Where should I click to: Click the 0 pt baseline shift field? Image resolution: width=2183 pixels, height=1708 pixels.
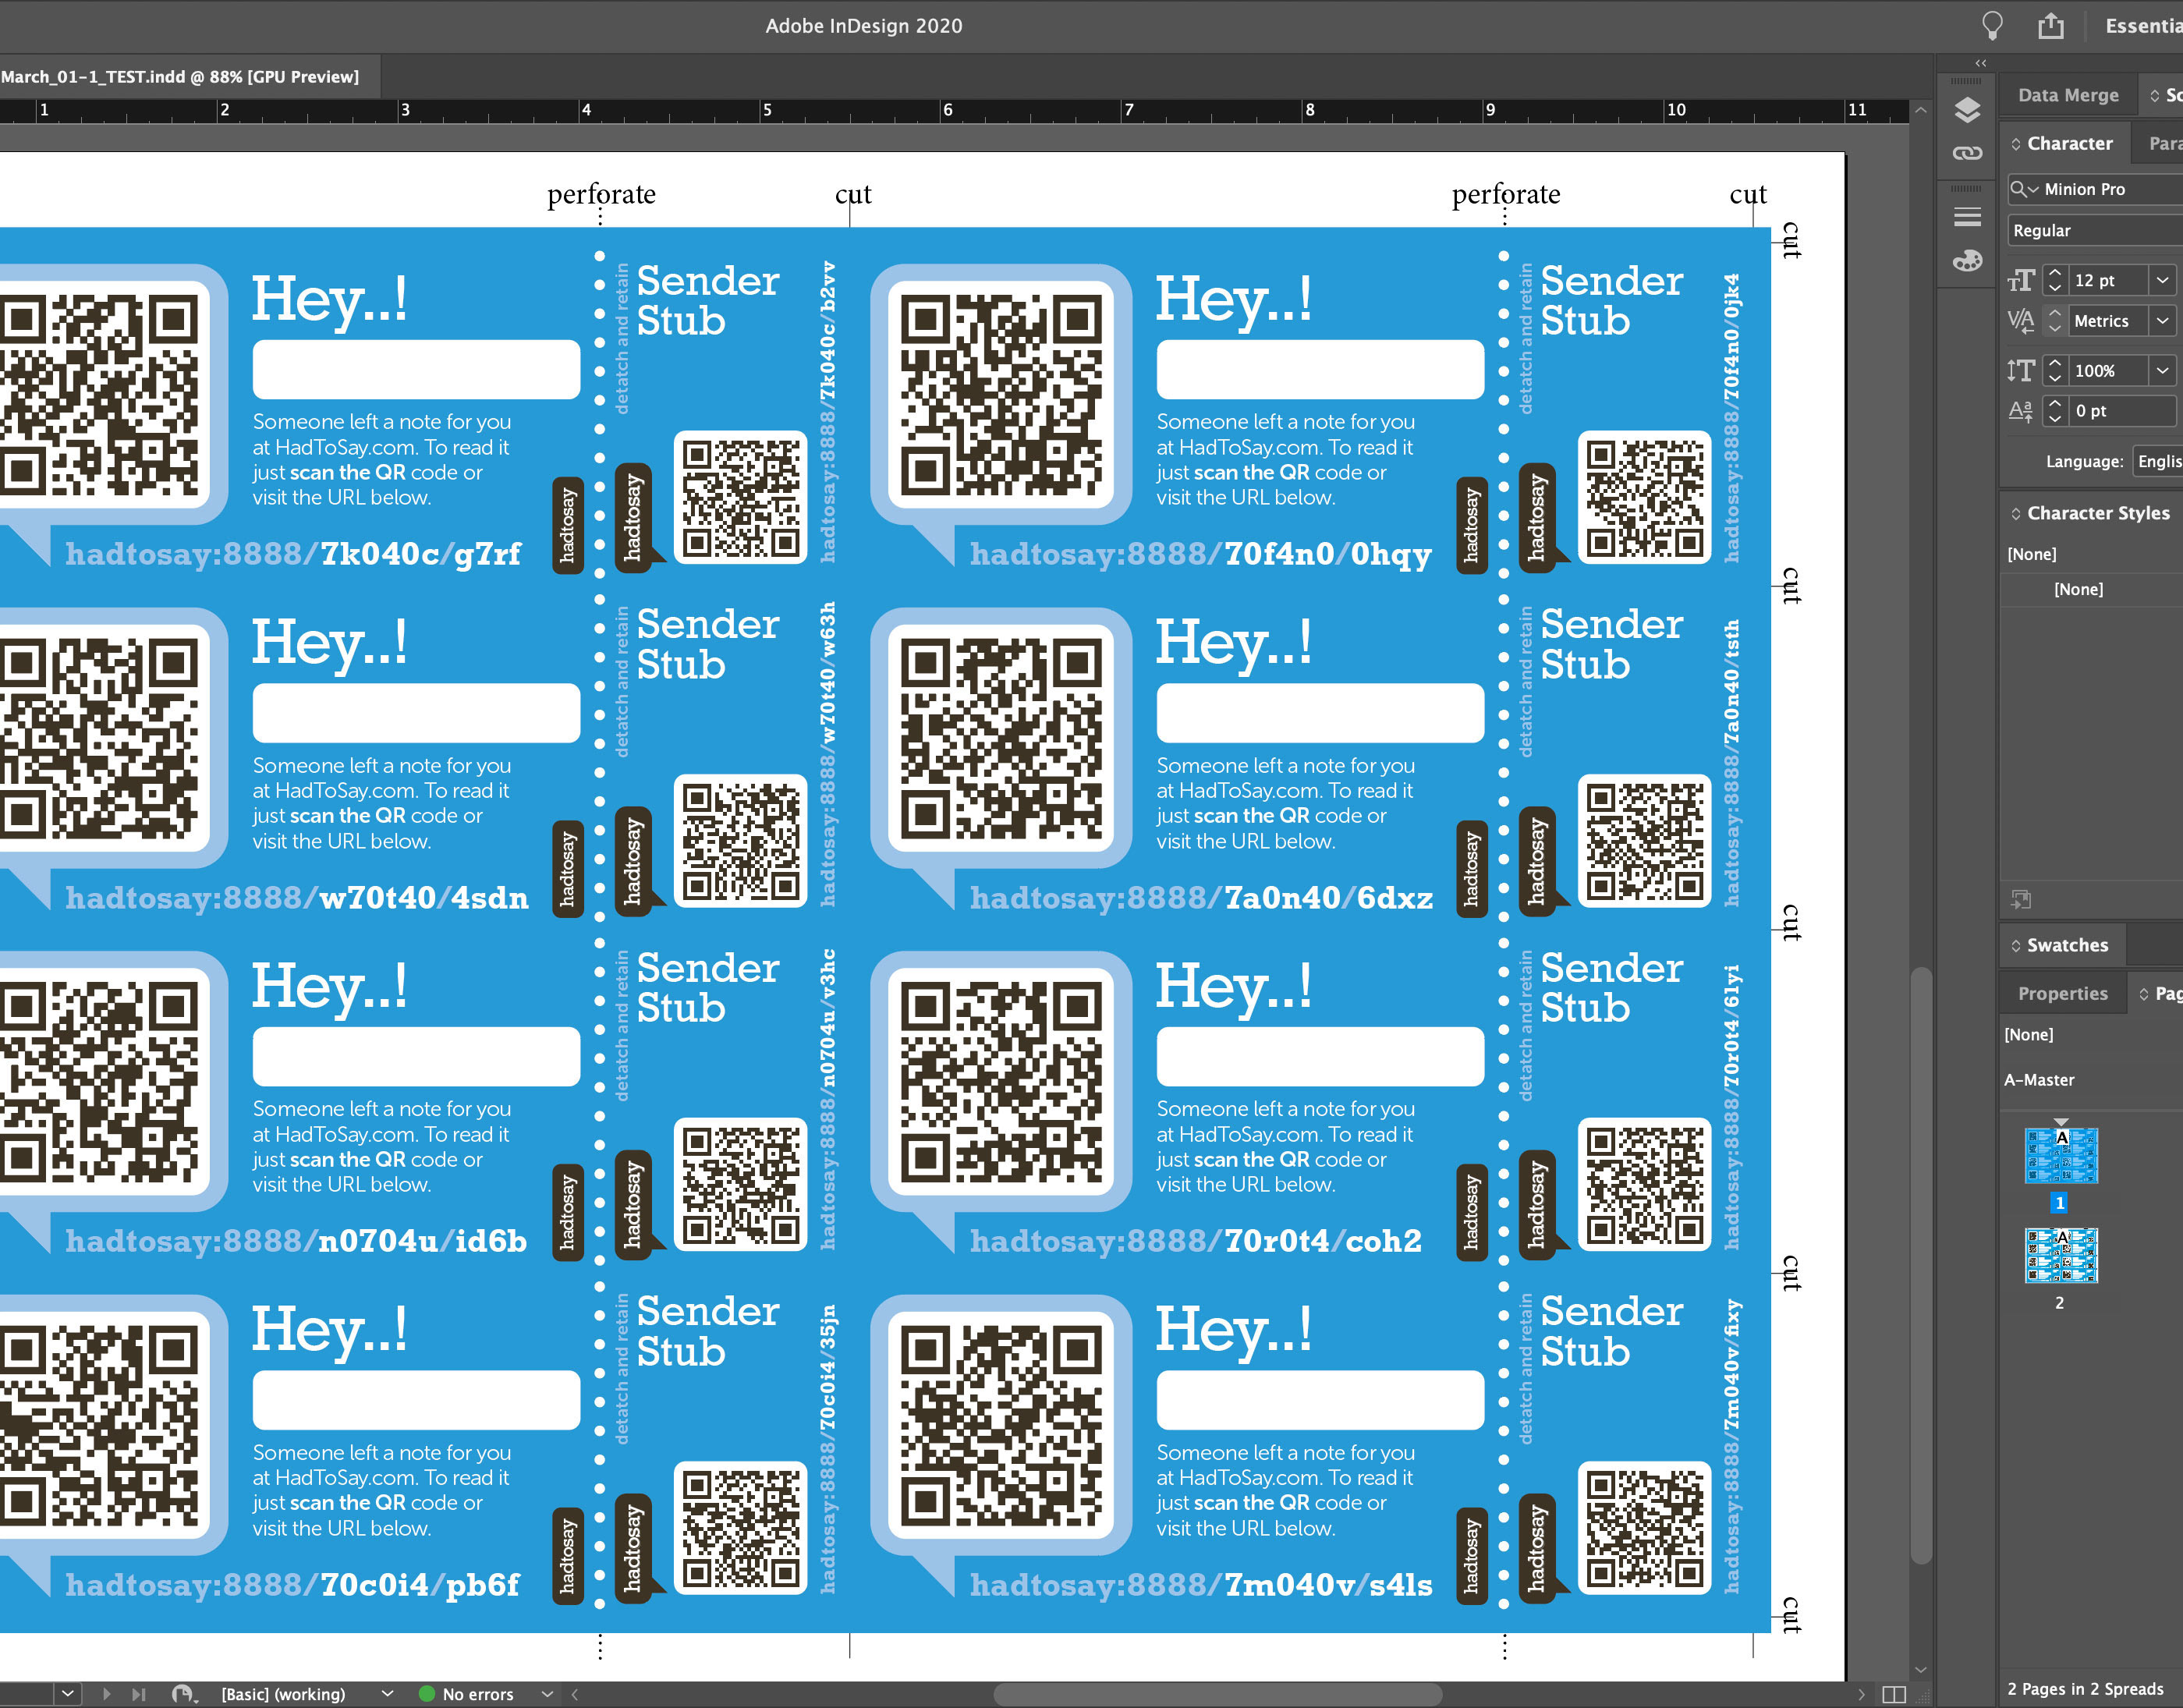2122,410
